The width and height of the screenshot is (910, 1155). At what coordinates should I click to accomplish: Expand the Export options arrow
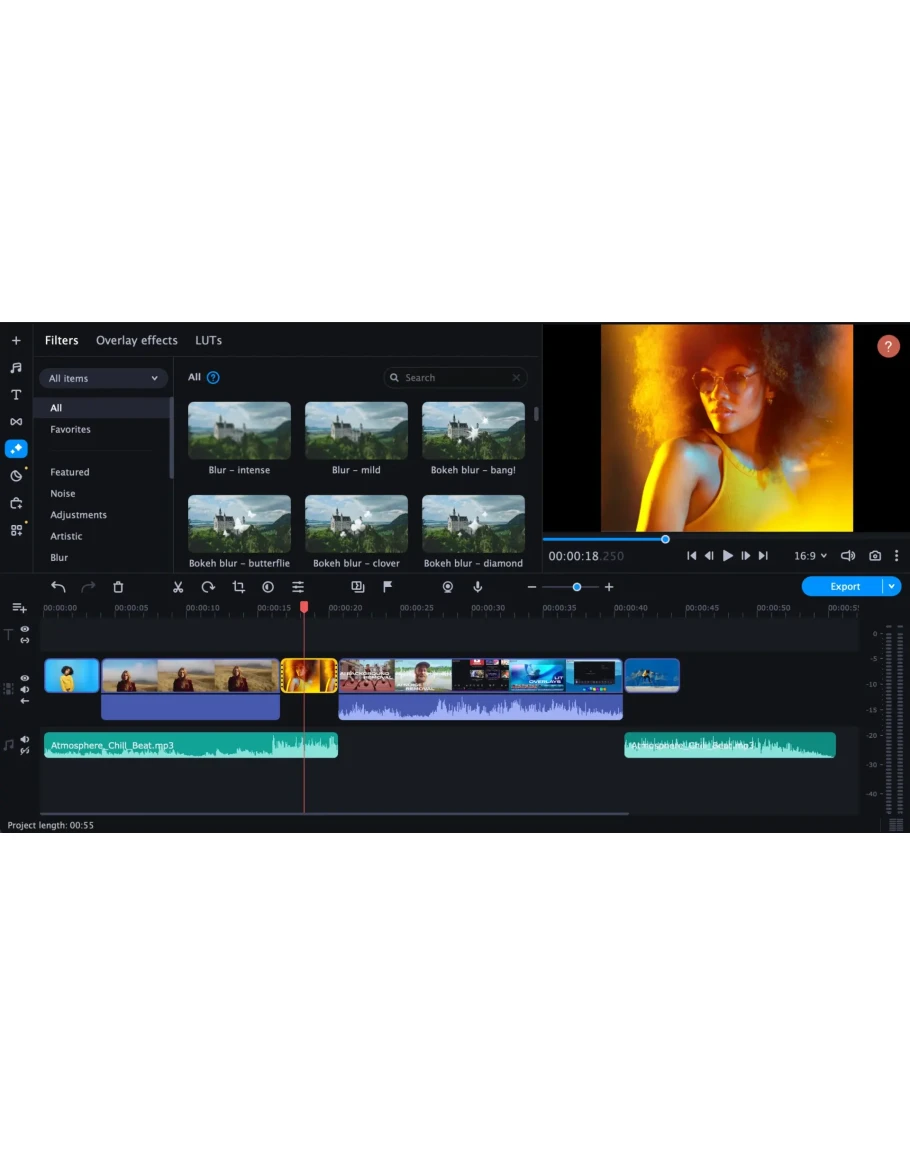coord(892,587)
